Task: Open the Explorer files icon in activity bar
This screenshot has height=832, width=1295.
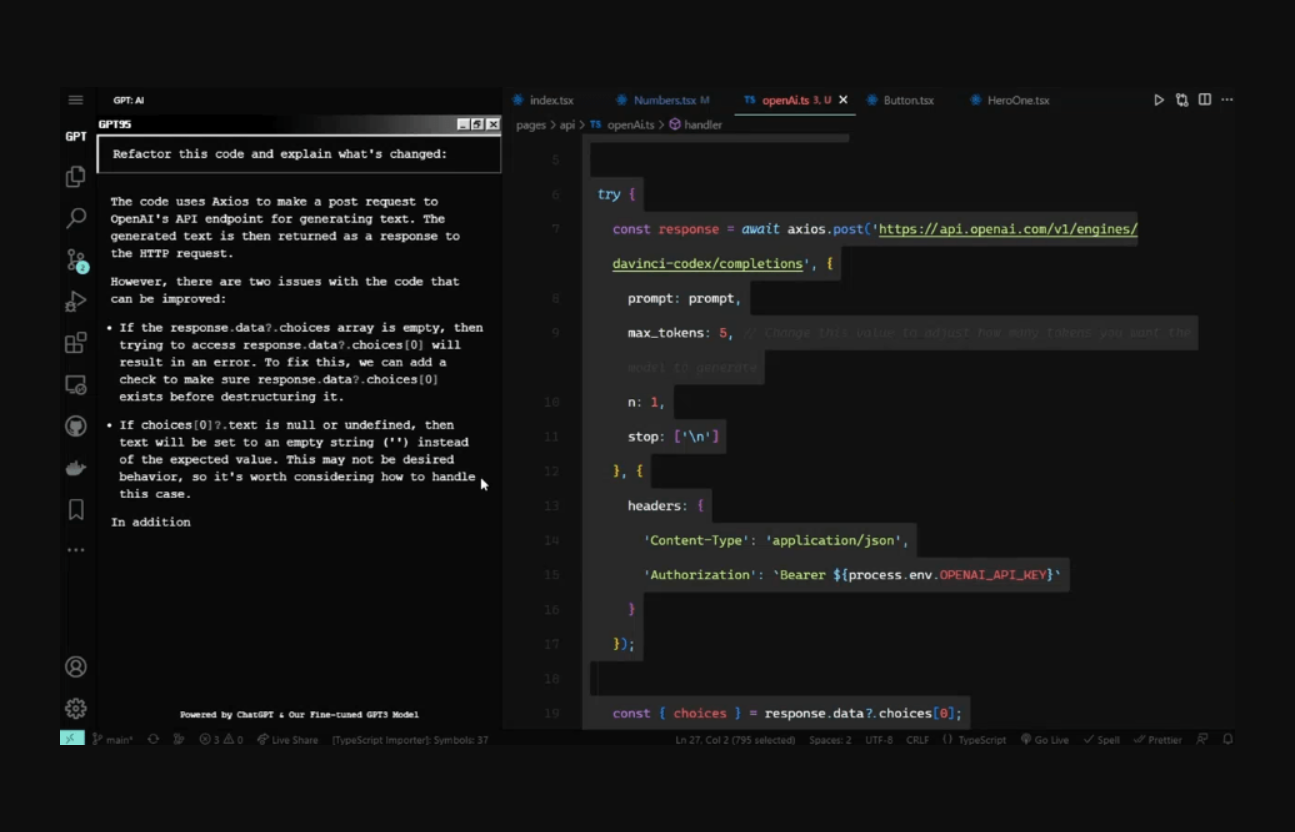Action: 76,177
